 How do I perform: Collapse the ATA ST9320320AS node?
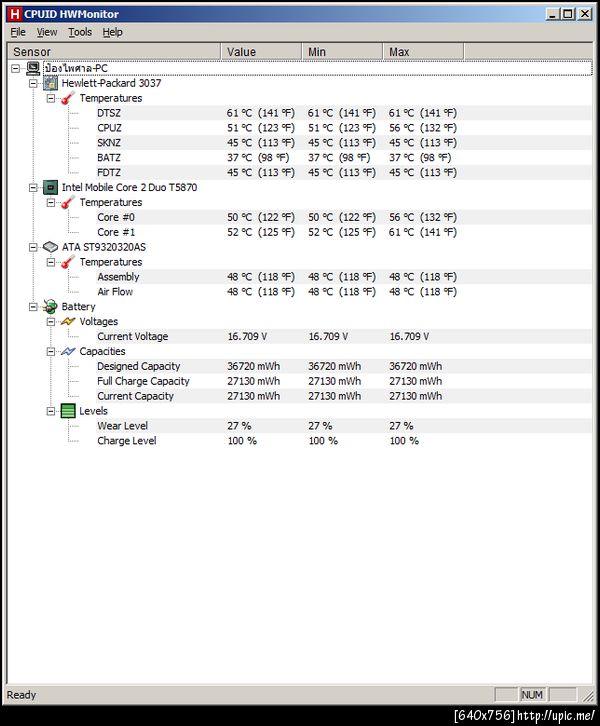33,247
